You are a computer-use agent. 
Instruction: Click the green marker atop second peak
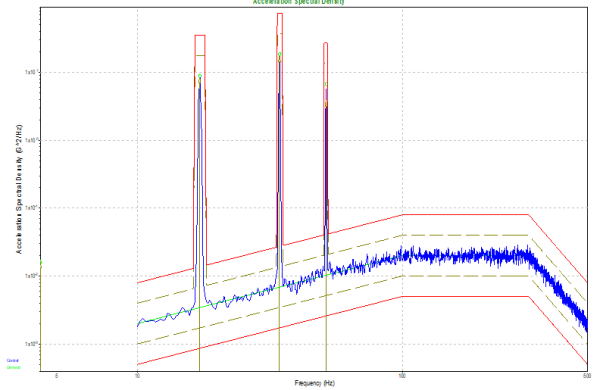point(280,54)
